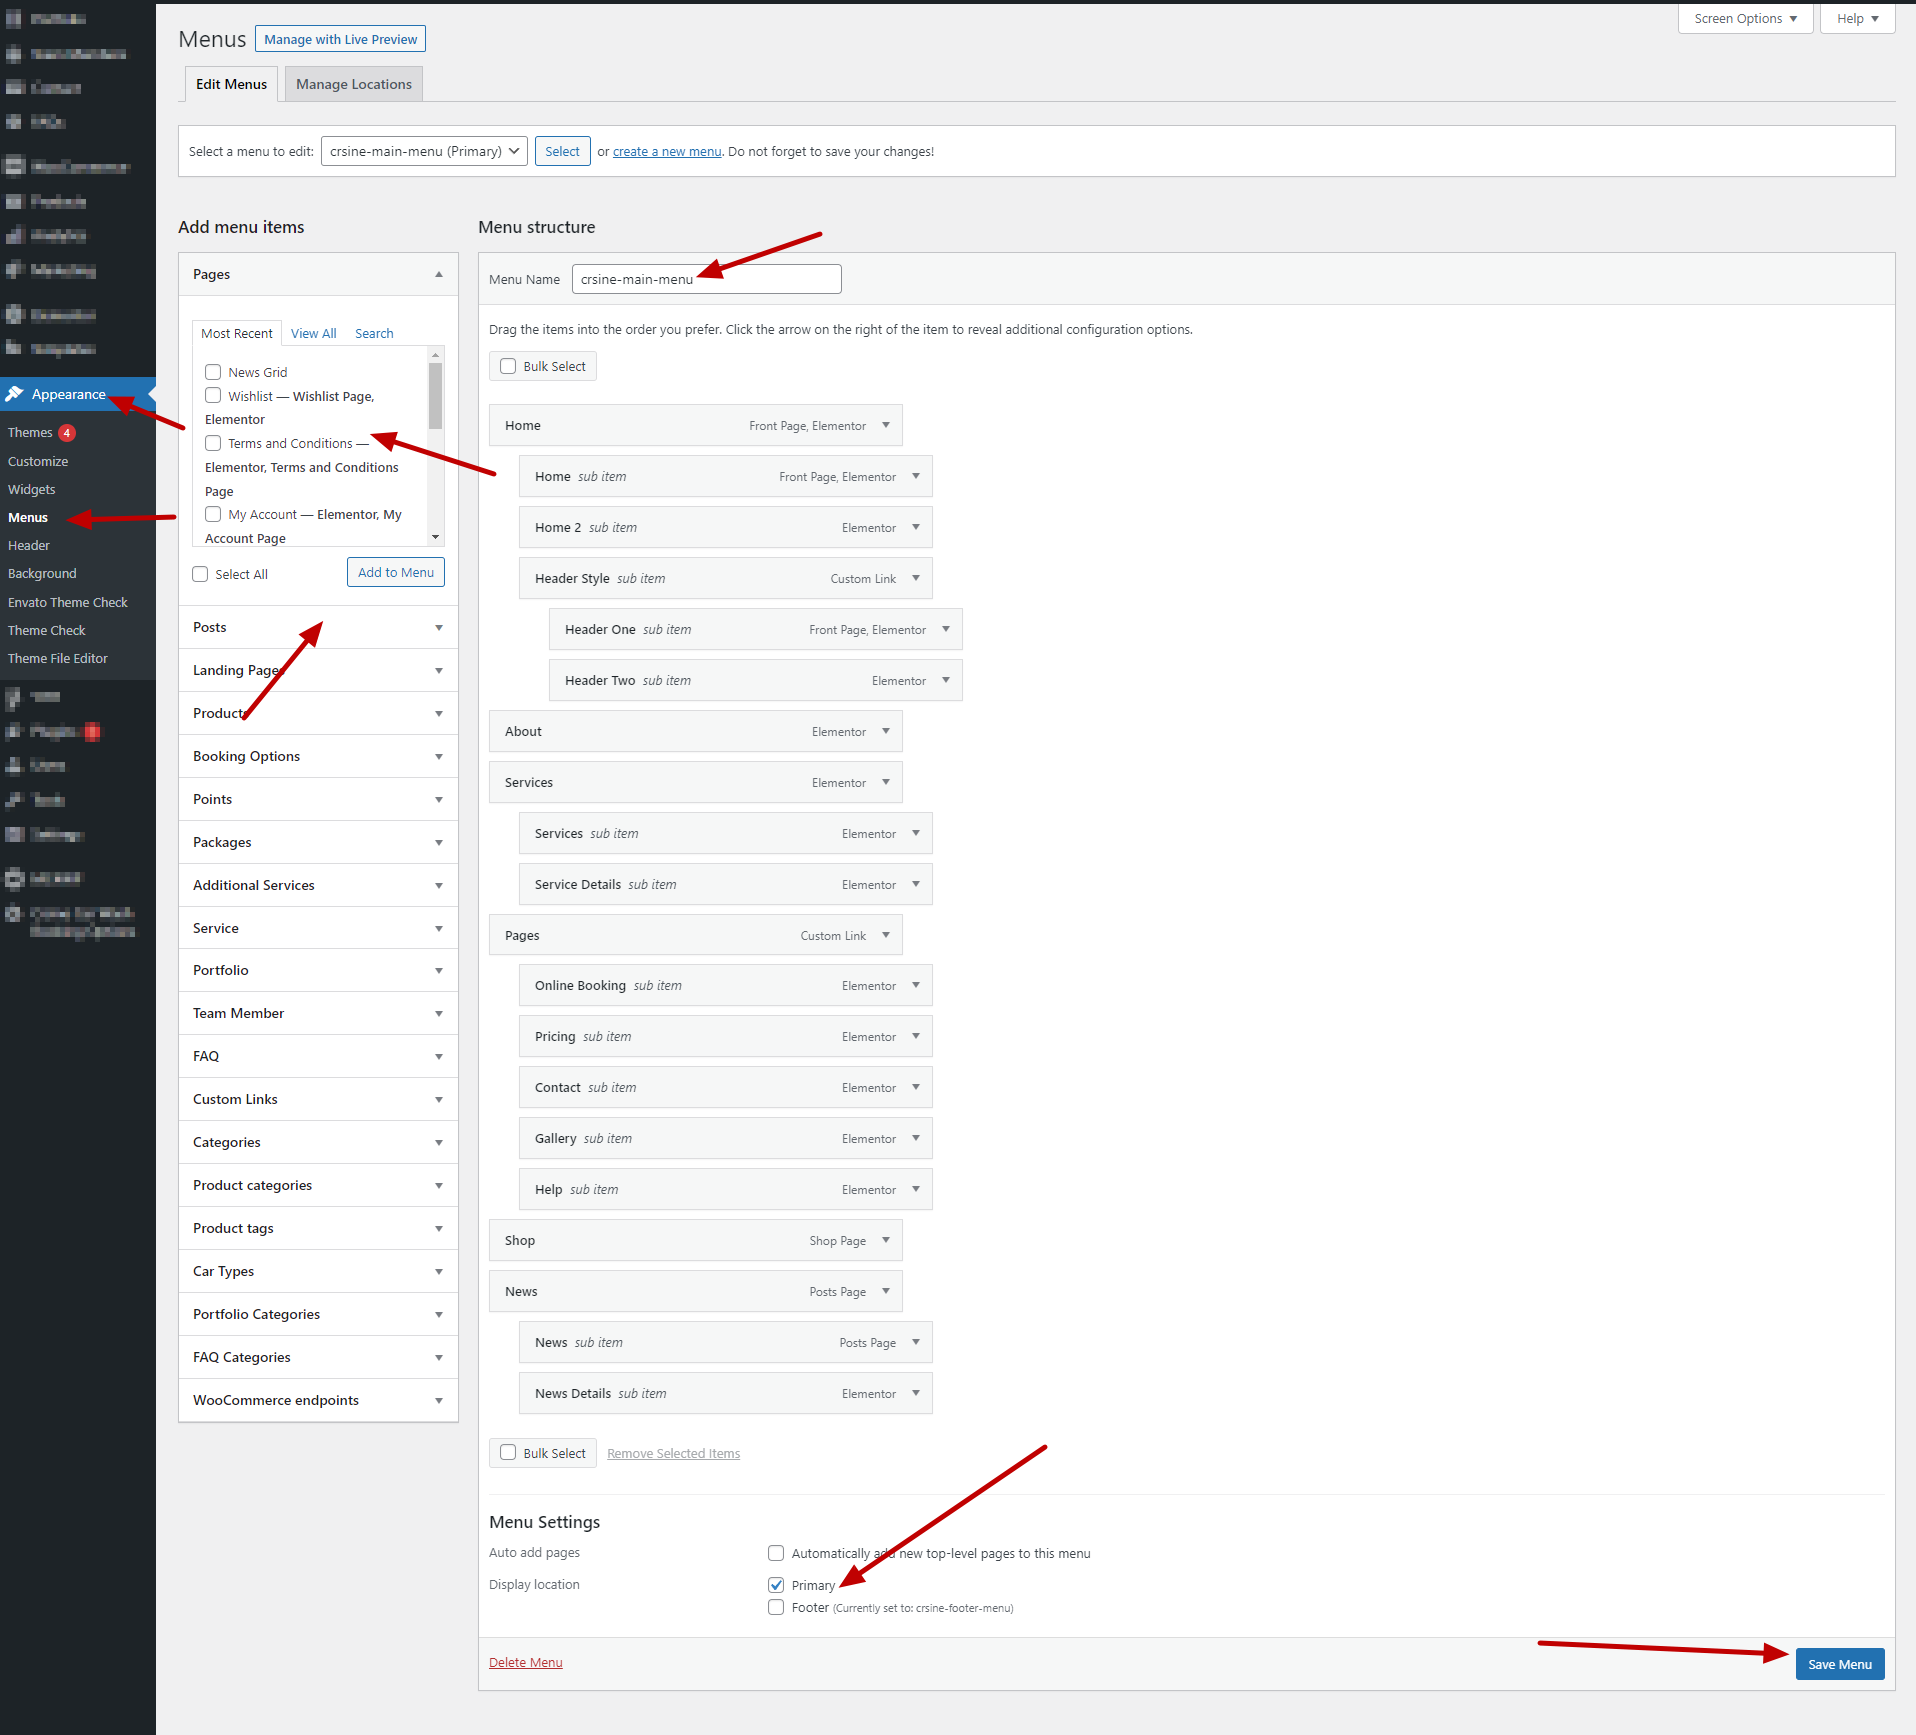The height and width of the screenshot is (1735, 1916).
Task: Click the red update badge beside Themes
Action: pyautogui.click(x=67, y=433)
